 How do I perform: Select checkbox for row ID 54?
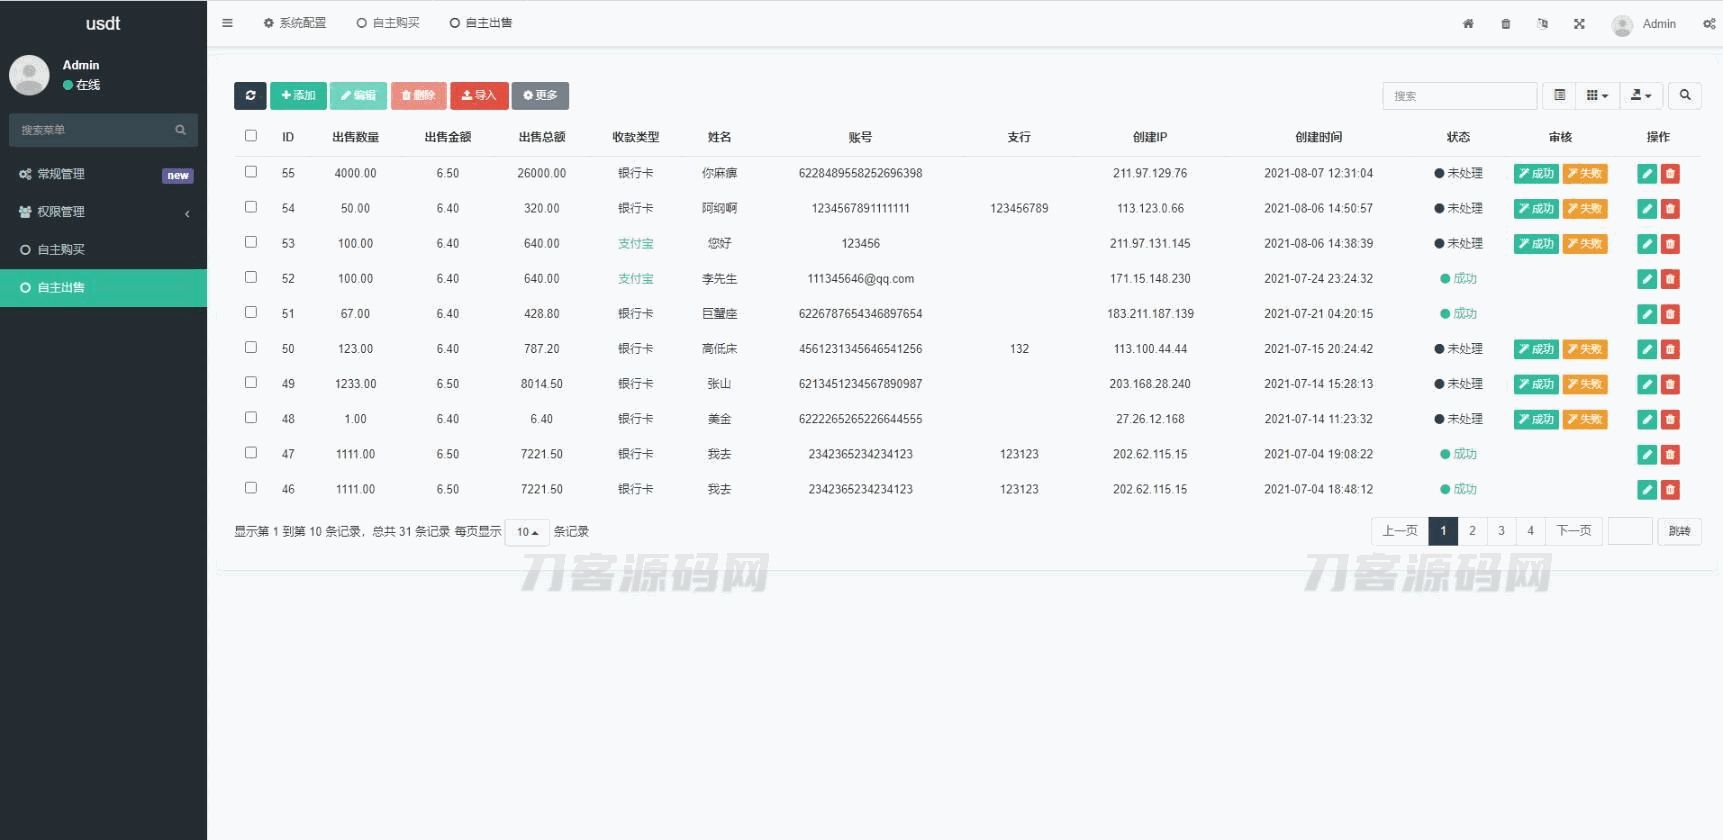pyautogui.click(x=251, y=207)
